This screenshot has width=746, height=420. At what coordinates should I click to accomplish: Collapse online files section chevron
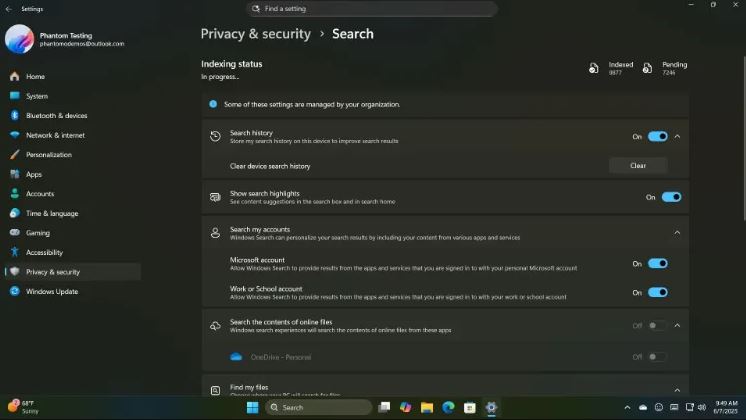[x=677, y=326]
